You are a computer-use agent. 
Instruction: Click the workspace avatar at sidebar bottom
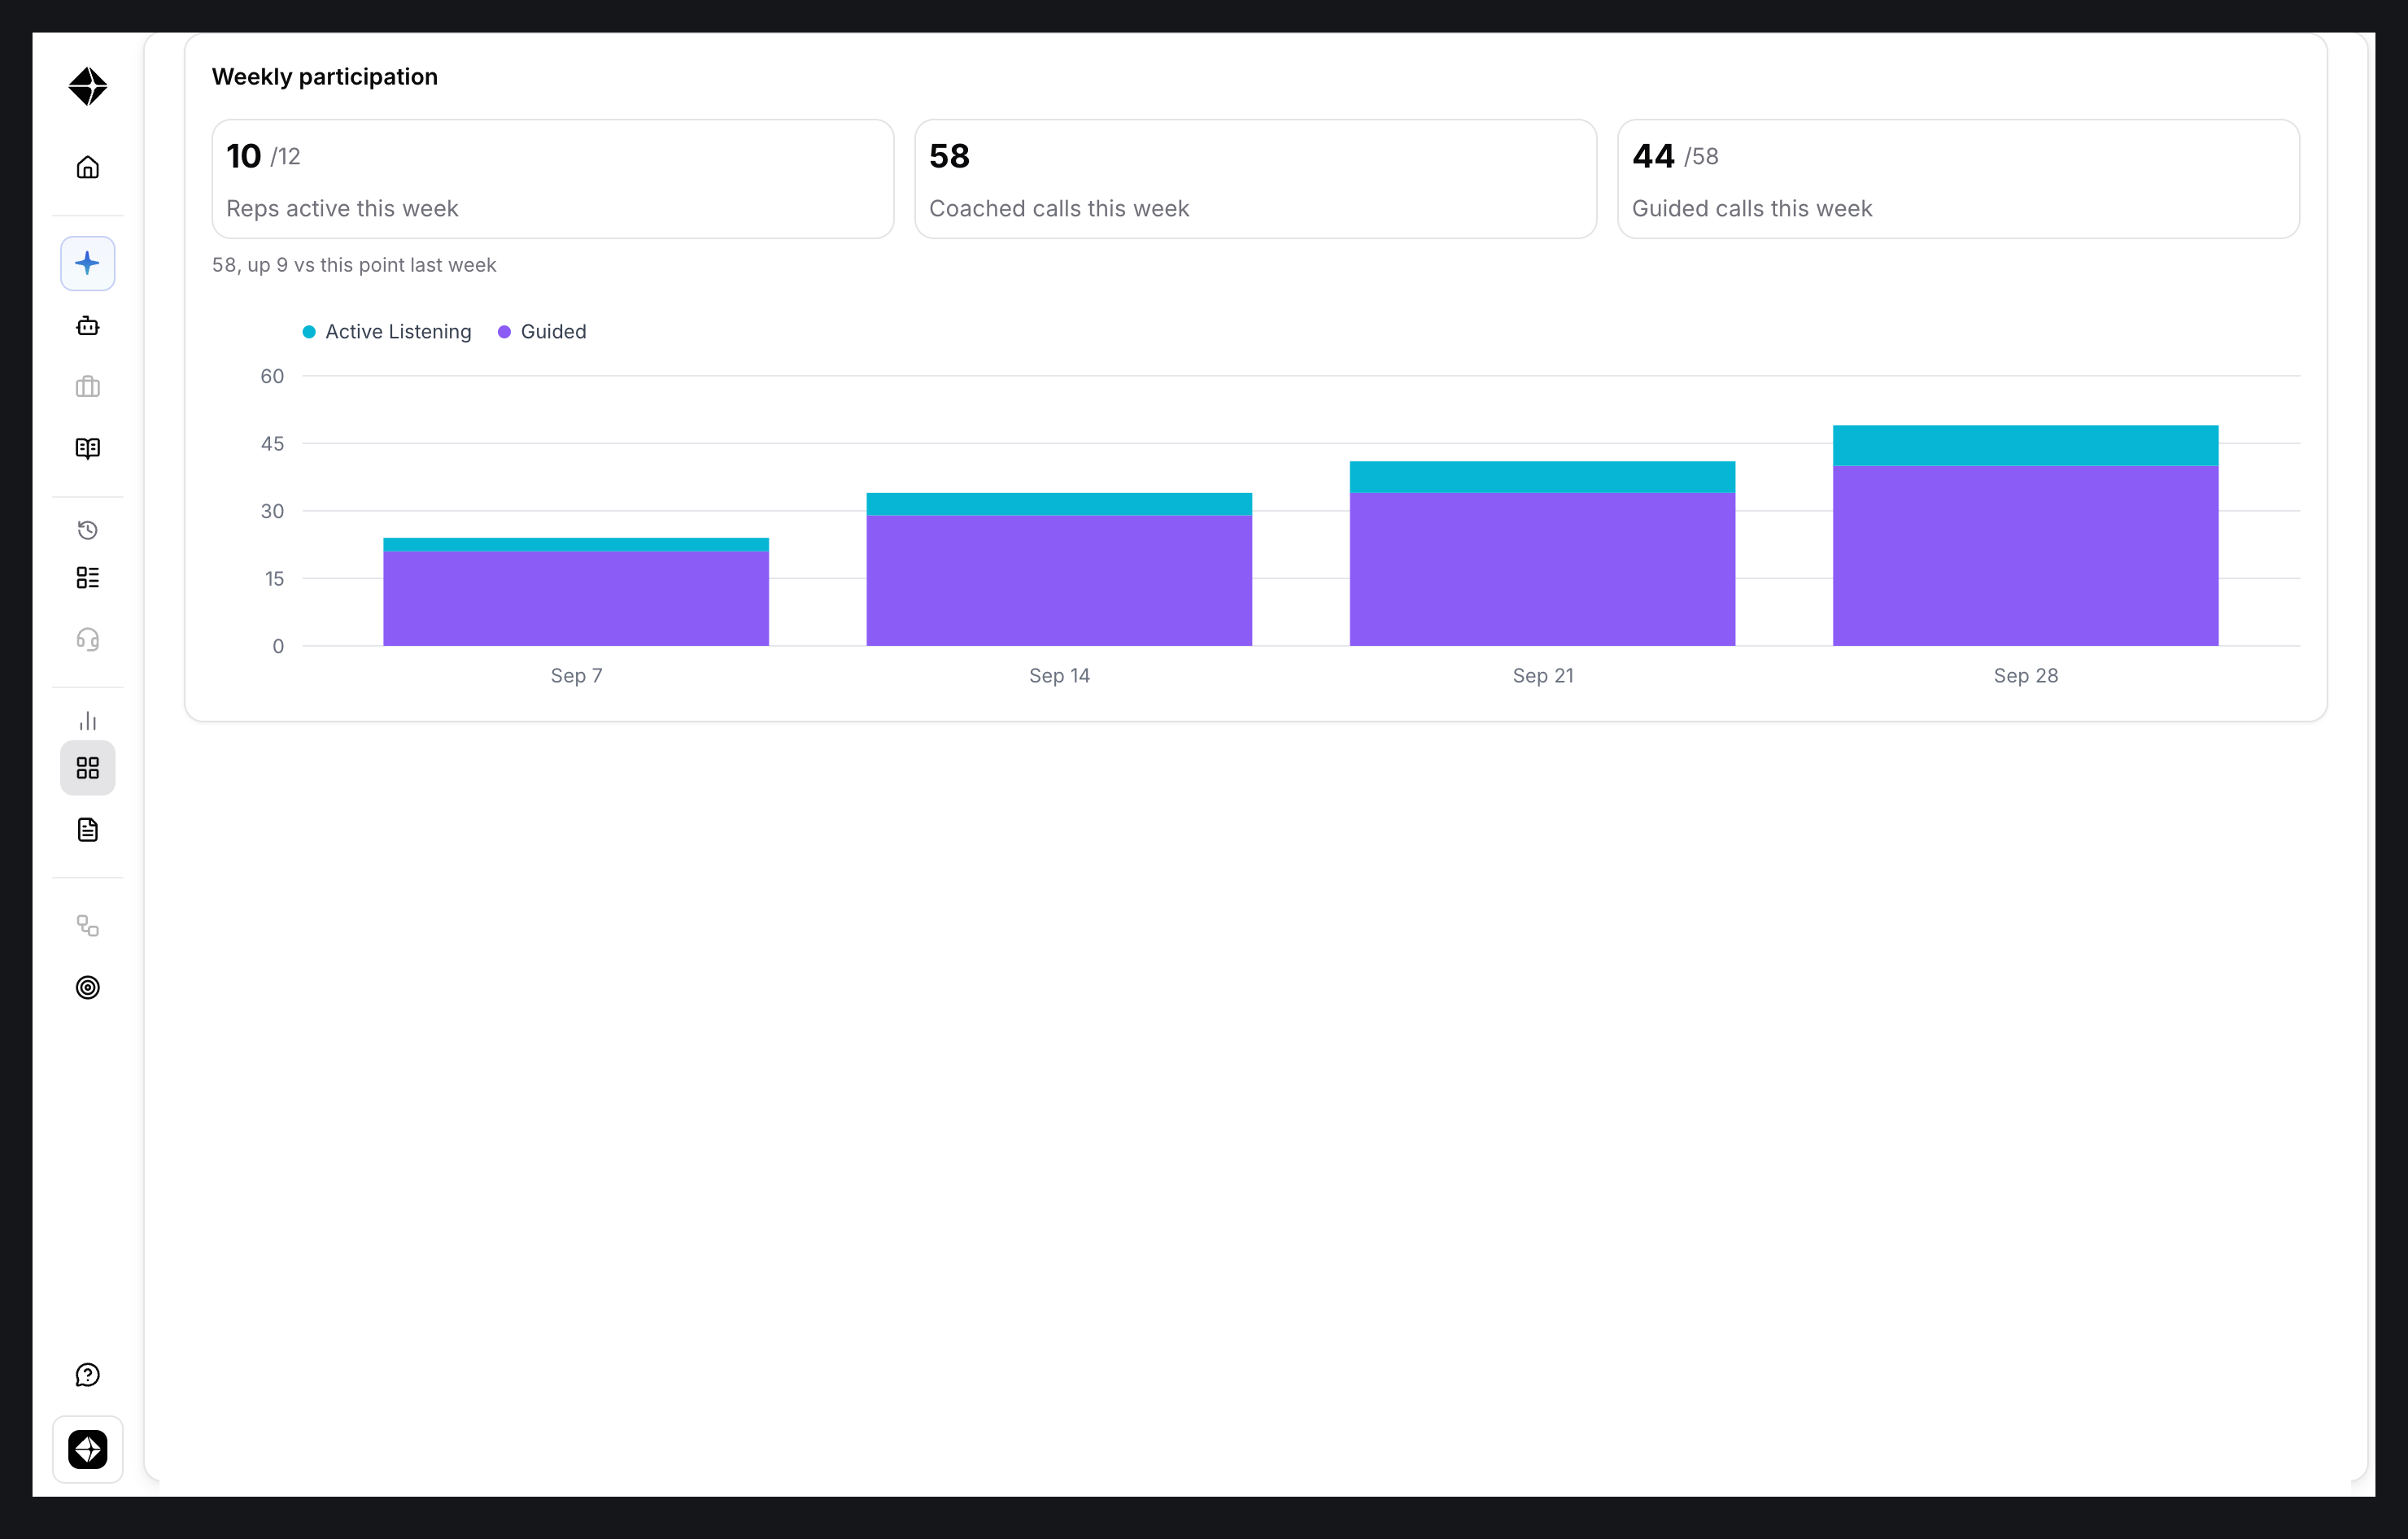[x=88, y=1449]
